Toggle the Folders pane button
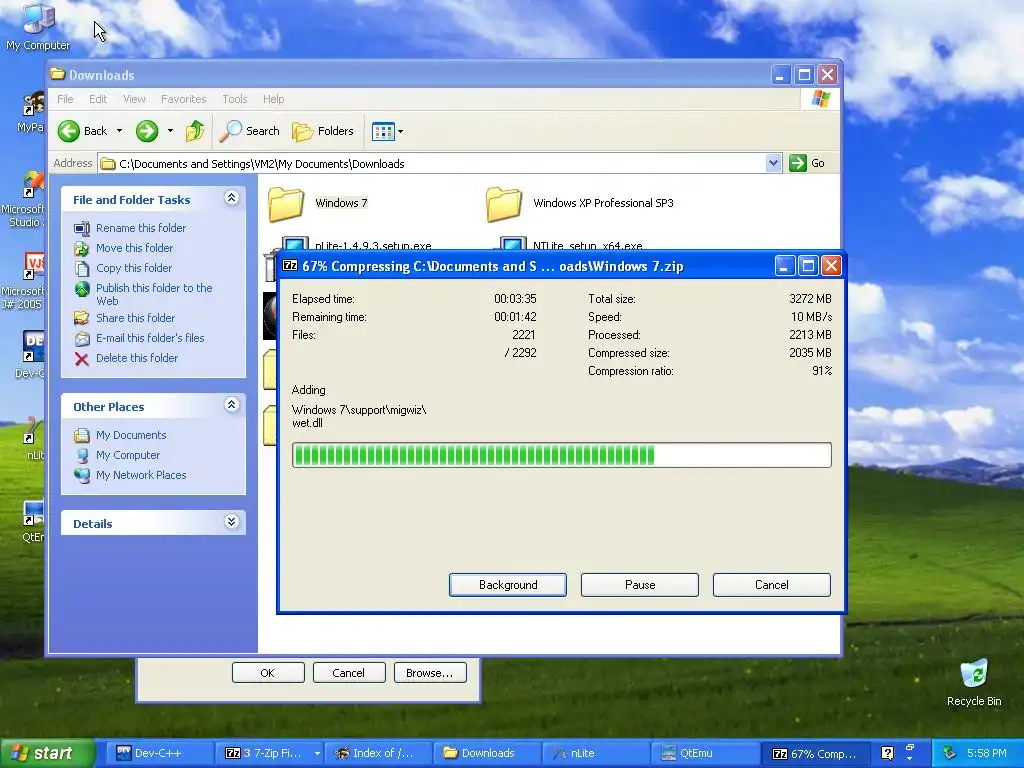 (x=323, y=131)
